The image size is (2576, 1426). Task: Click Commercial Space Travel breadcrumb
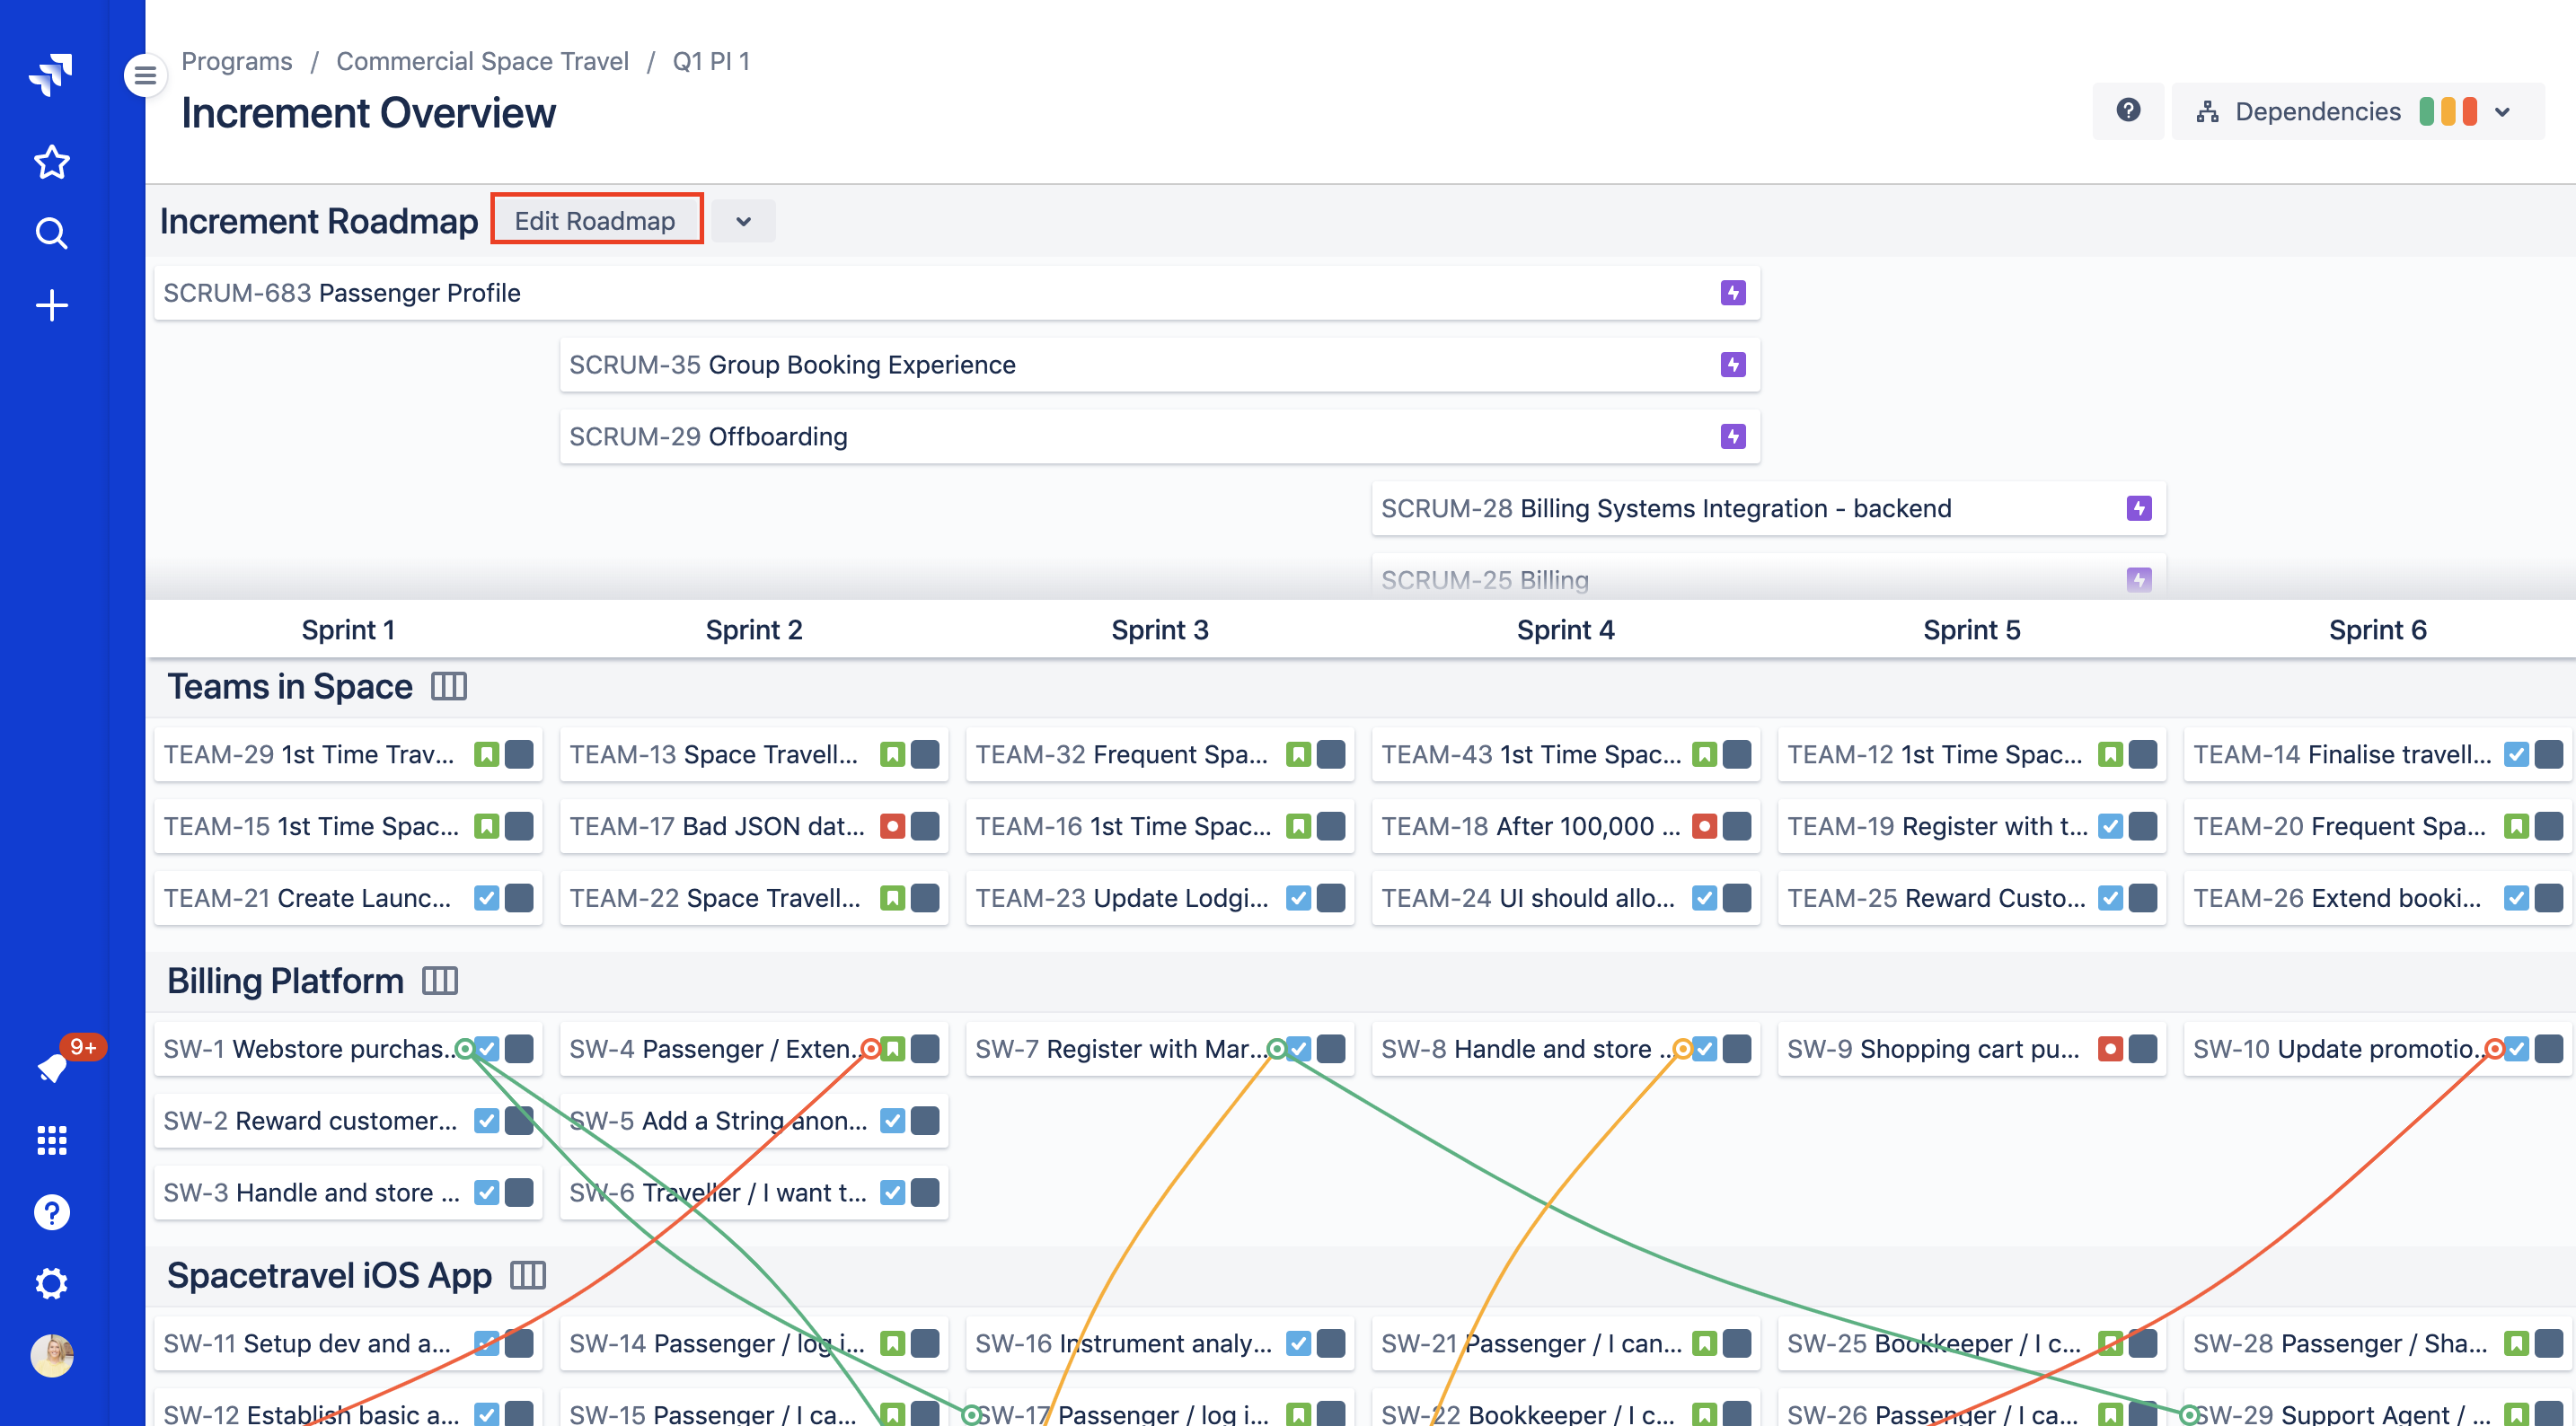[482, 61]
